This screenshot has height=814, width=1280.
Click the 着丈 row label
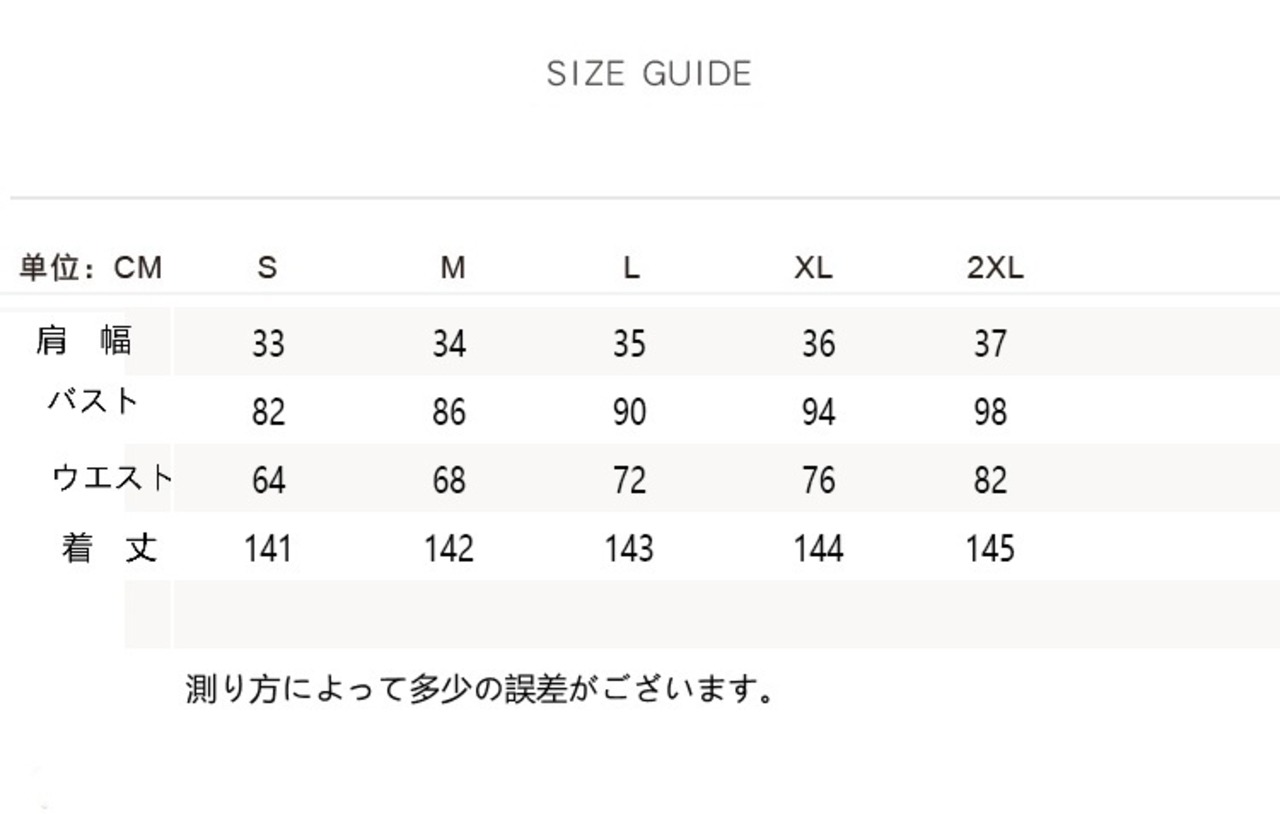click(x=109, y=548)
